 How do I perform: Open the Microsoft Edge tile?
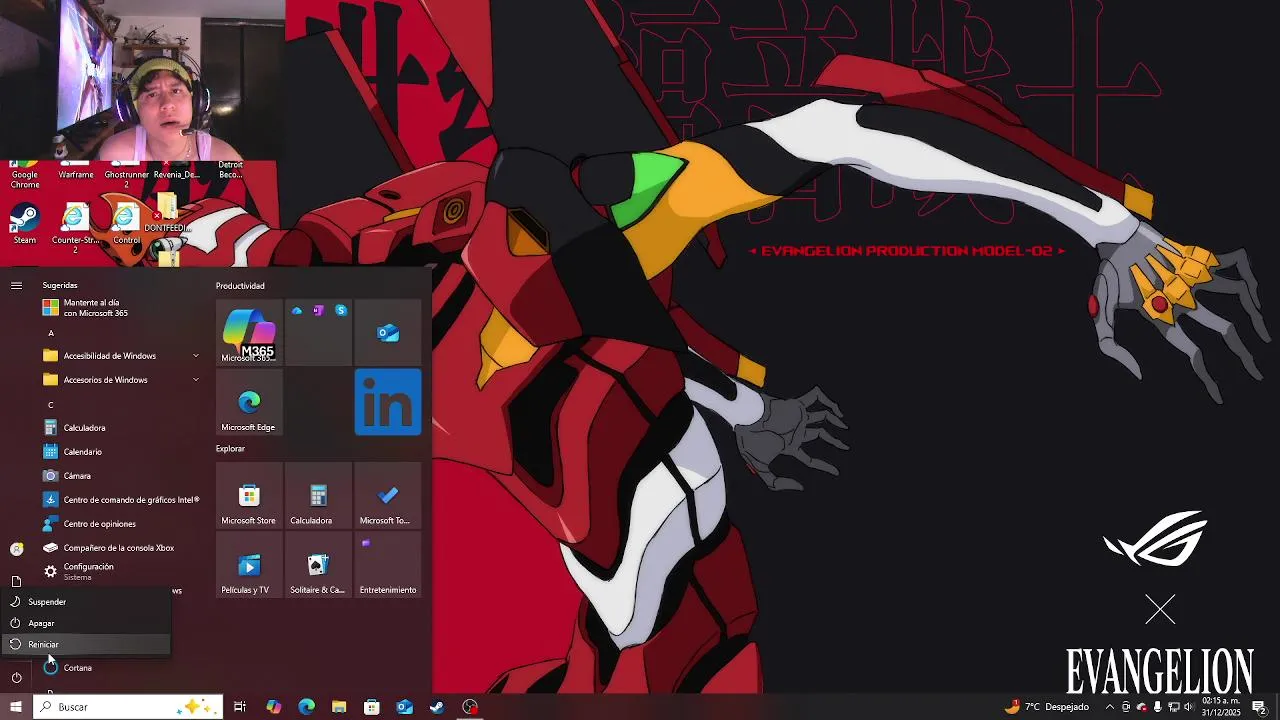pos(249,402)
